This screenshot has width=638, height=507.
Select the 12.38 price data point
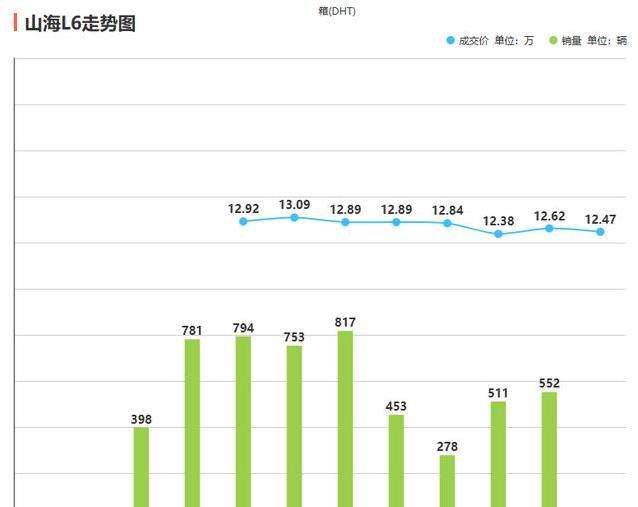point(498,234)
